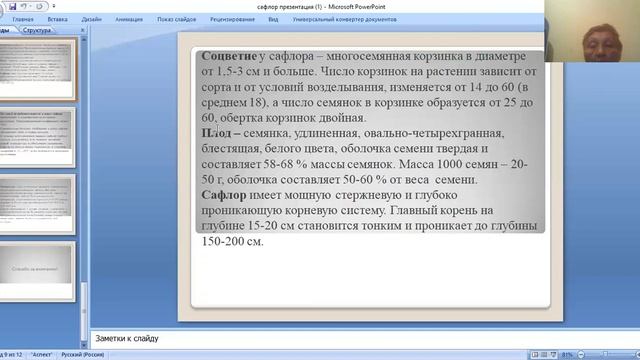Switch to the Структура pane tab
This screenshot has width=640, height=360.
tap(37, 30)
